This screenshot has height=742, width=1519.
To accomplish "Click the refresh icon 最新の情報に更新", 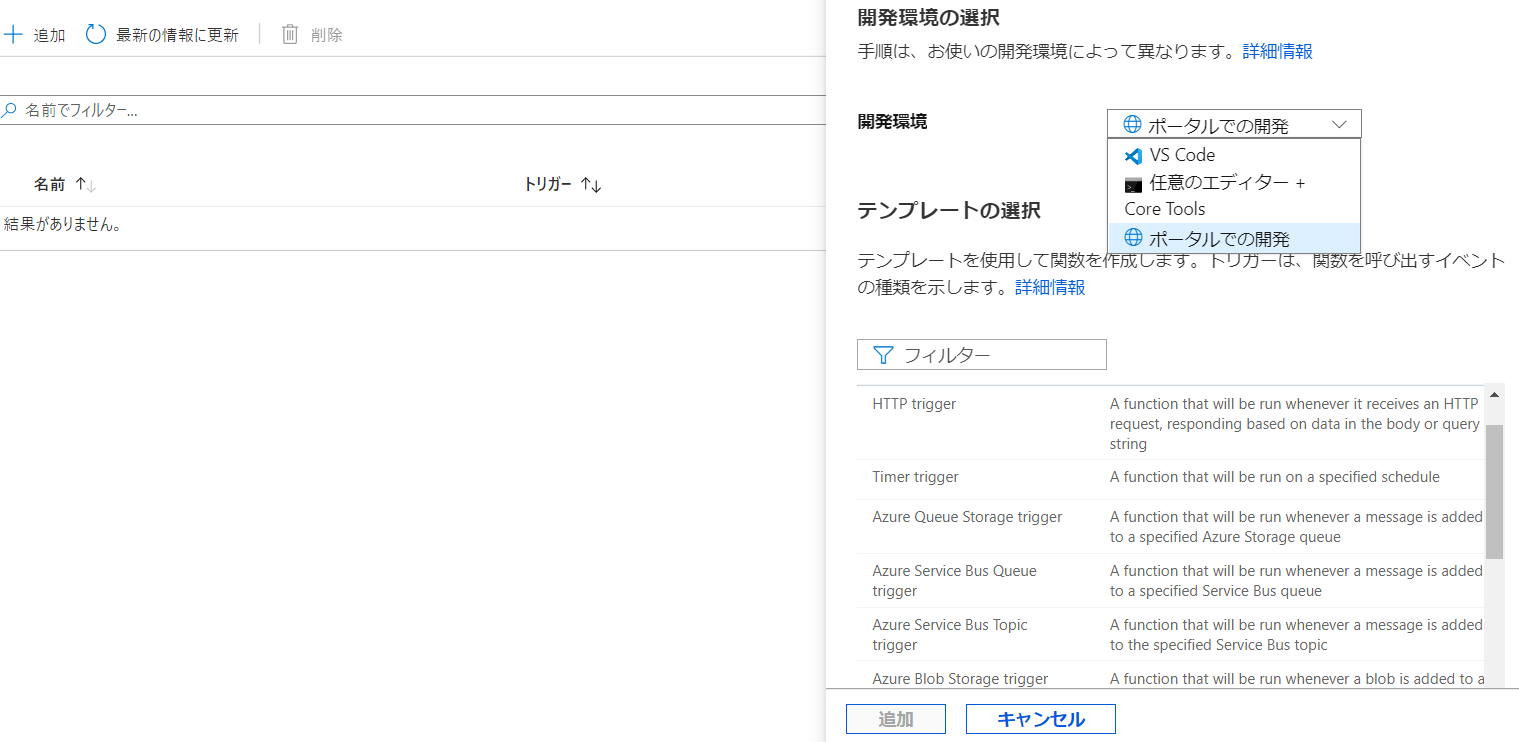I will point(96,35).
